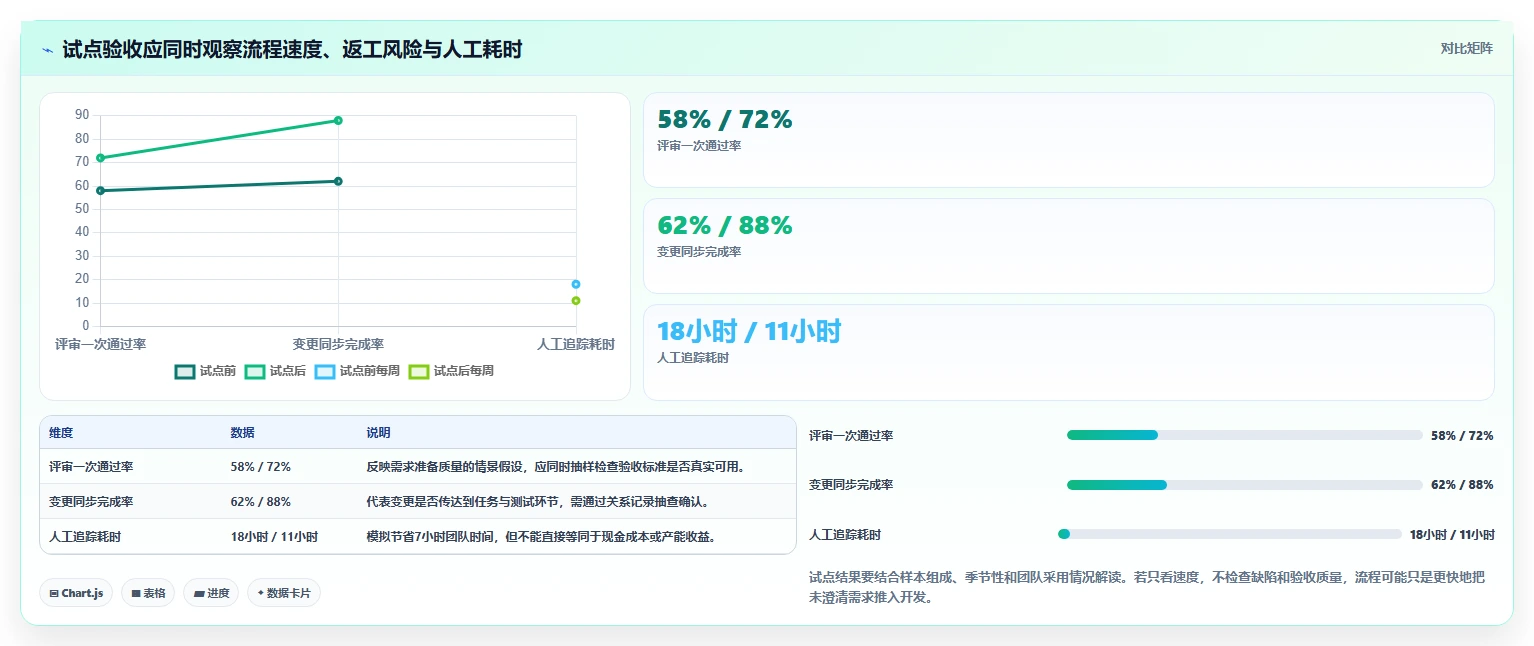Click 人工追踪耗时 caption under 18小时 card
The image size is (1534, 646).
pos(693,358)
